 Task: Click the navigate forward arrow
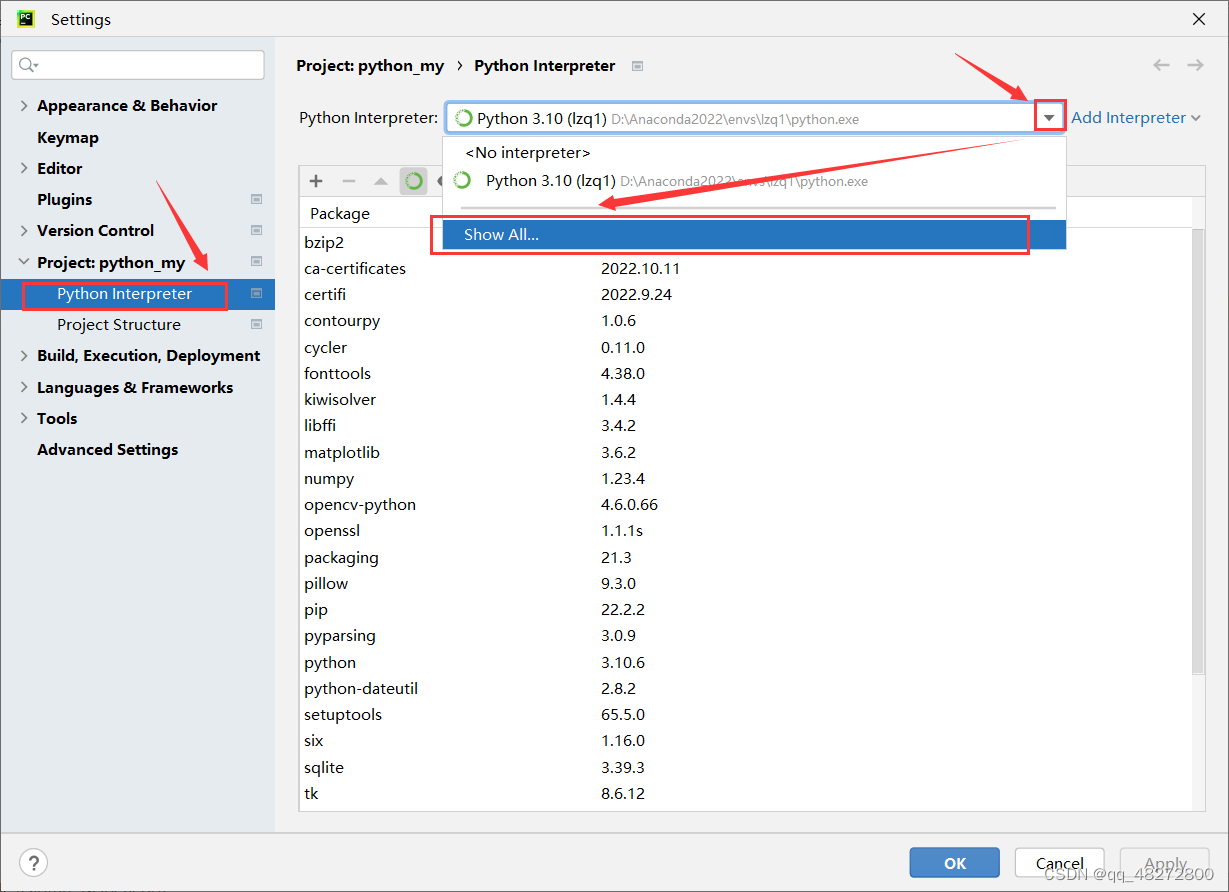click(x=1195, y=65)
